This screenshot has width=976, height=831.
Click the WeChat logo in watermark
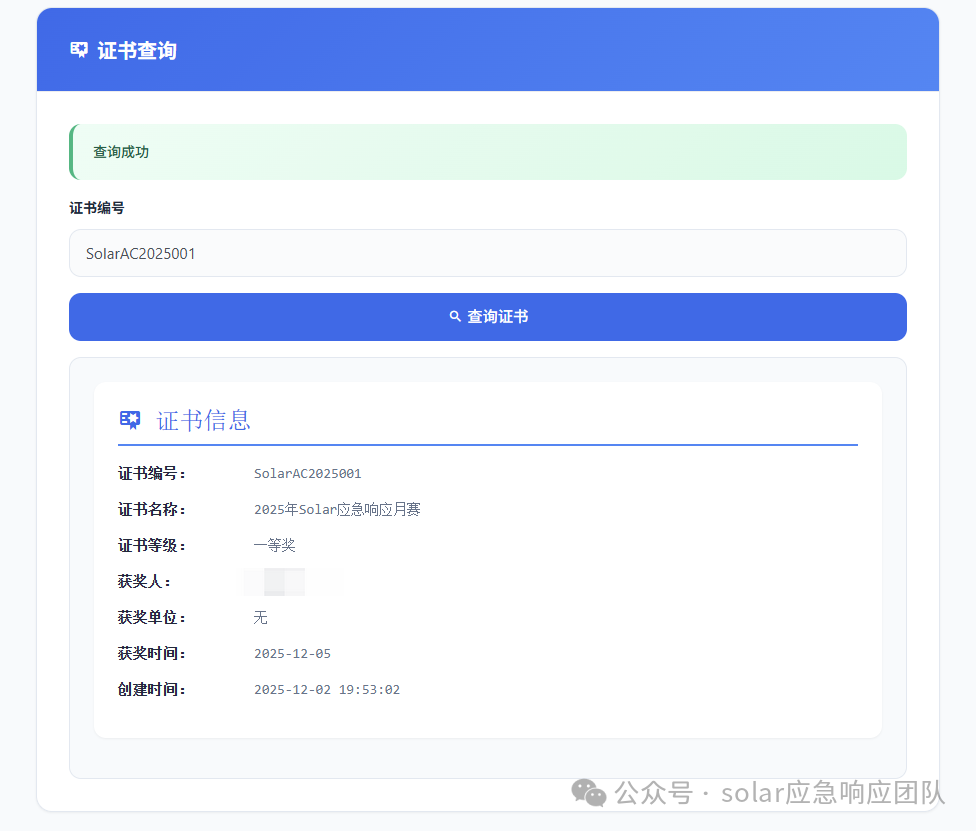[x=588, y=792]
